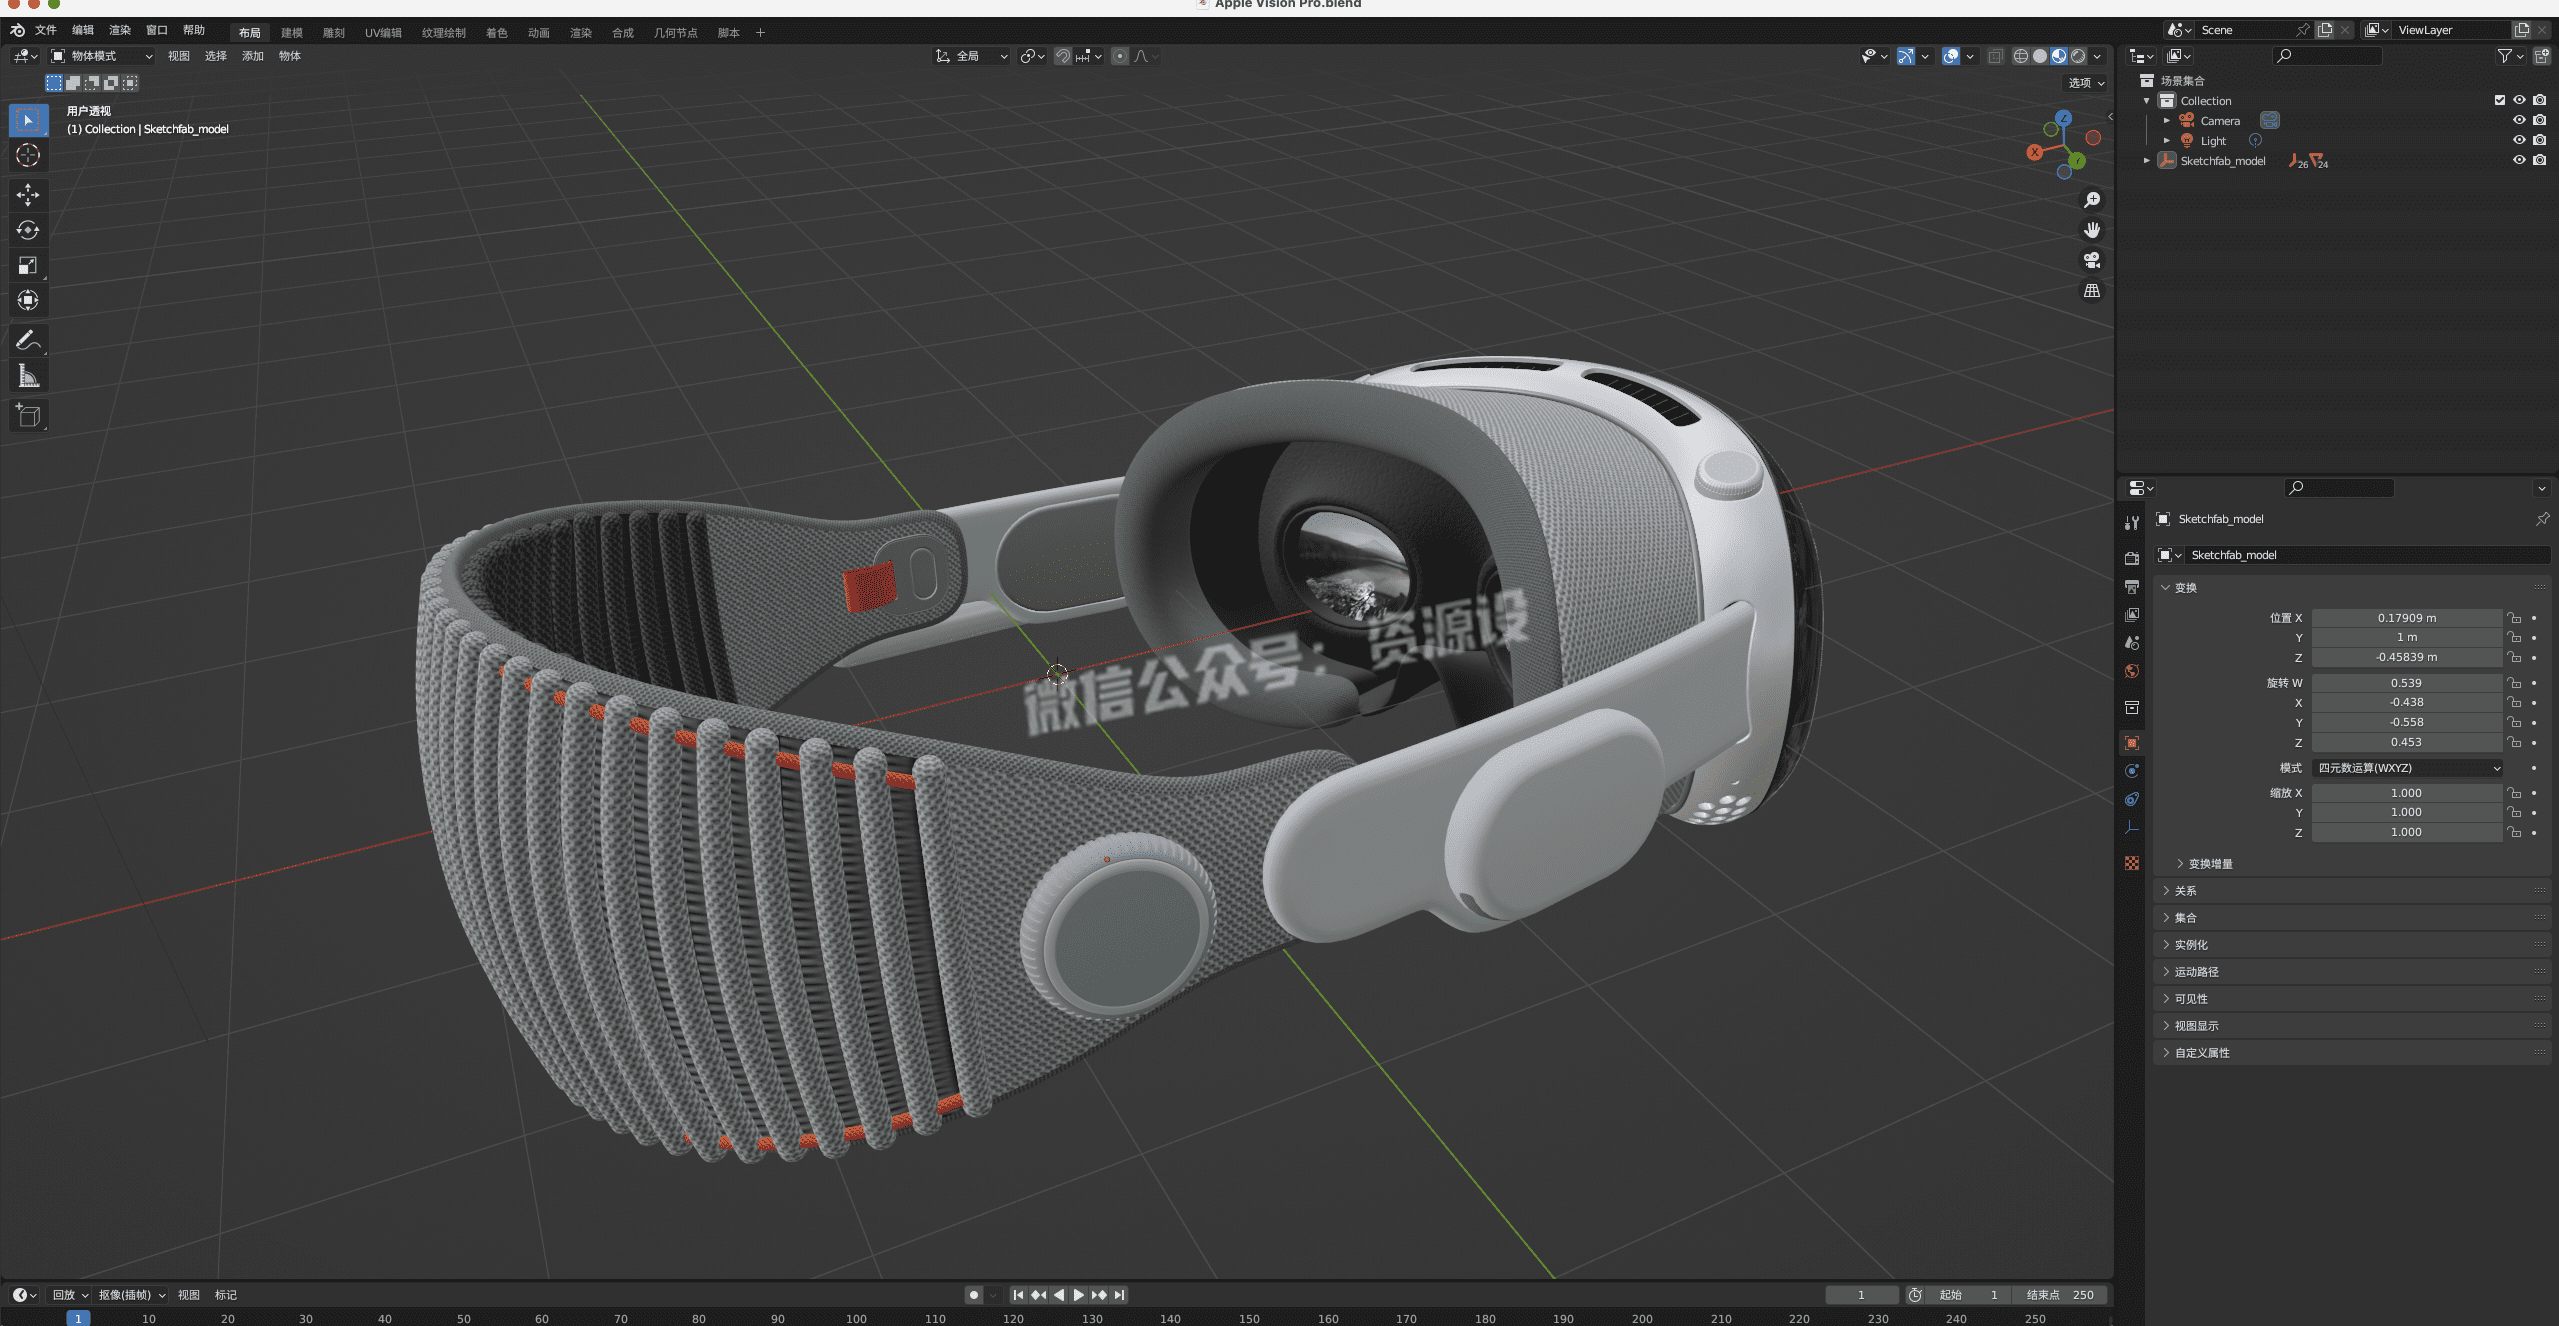Viewport: 2559px width, 1326px height.
Task: Click the viewport zoom magnifier icon
Action: click(x=2092, y=200)
